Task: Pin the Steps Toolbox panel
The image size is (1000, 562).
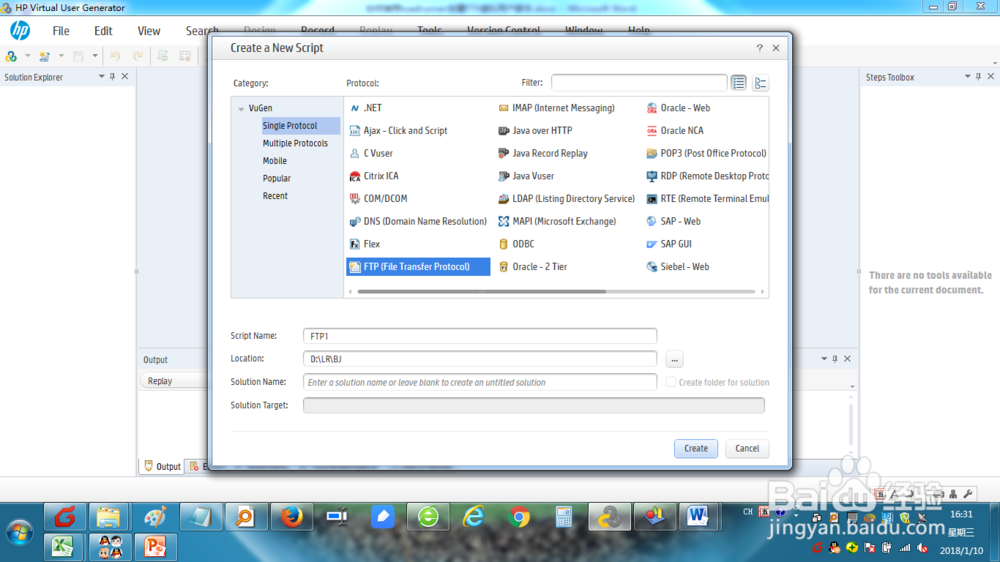Action: (x=978, y=77)
